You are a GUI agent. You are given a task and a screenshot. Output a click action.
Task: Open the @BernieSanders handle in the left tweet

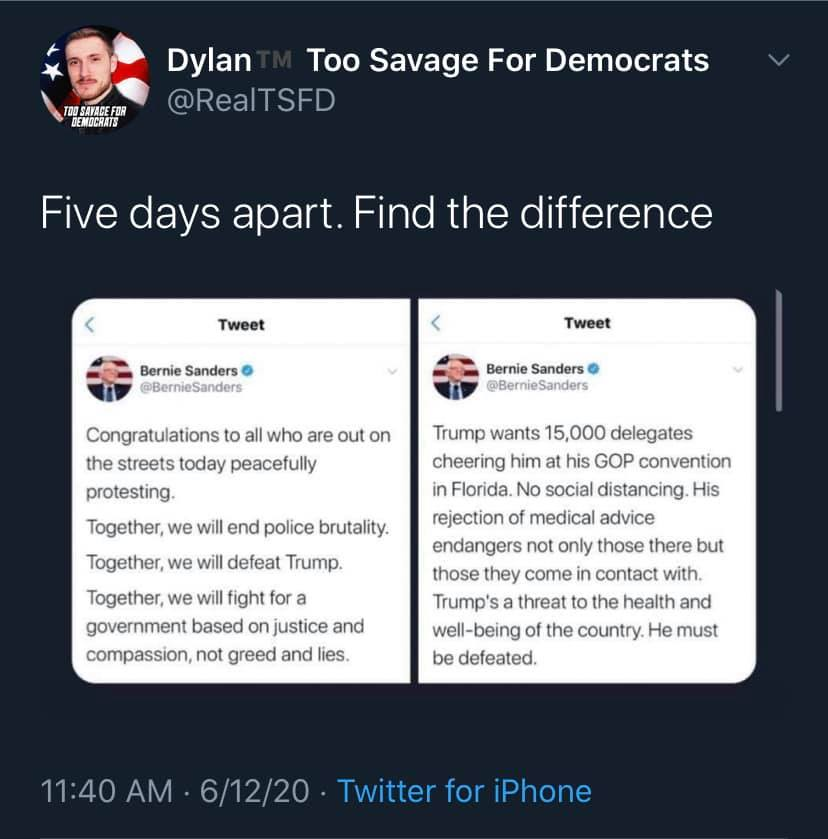[191, 387]
